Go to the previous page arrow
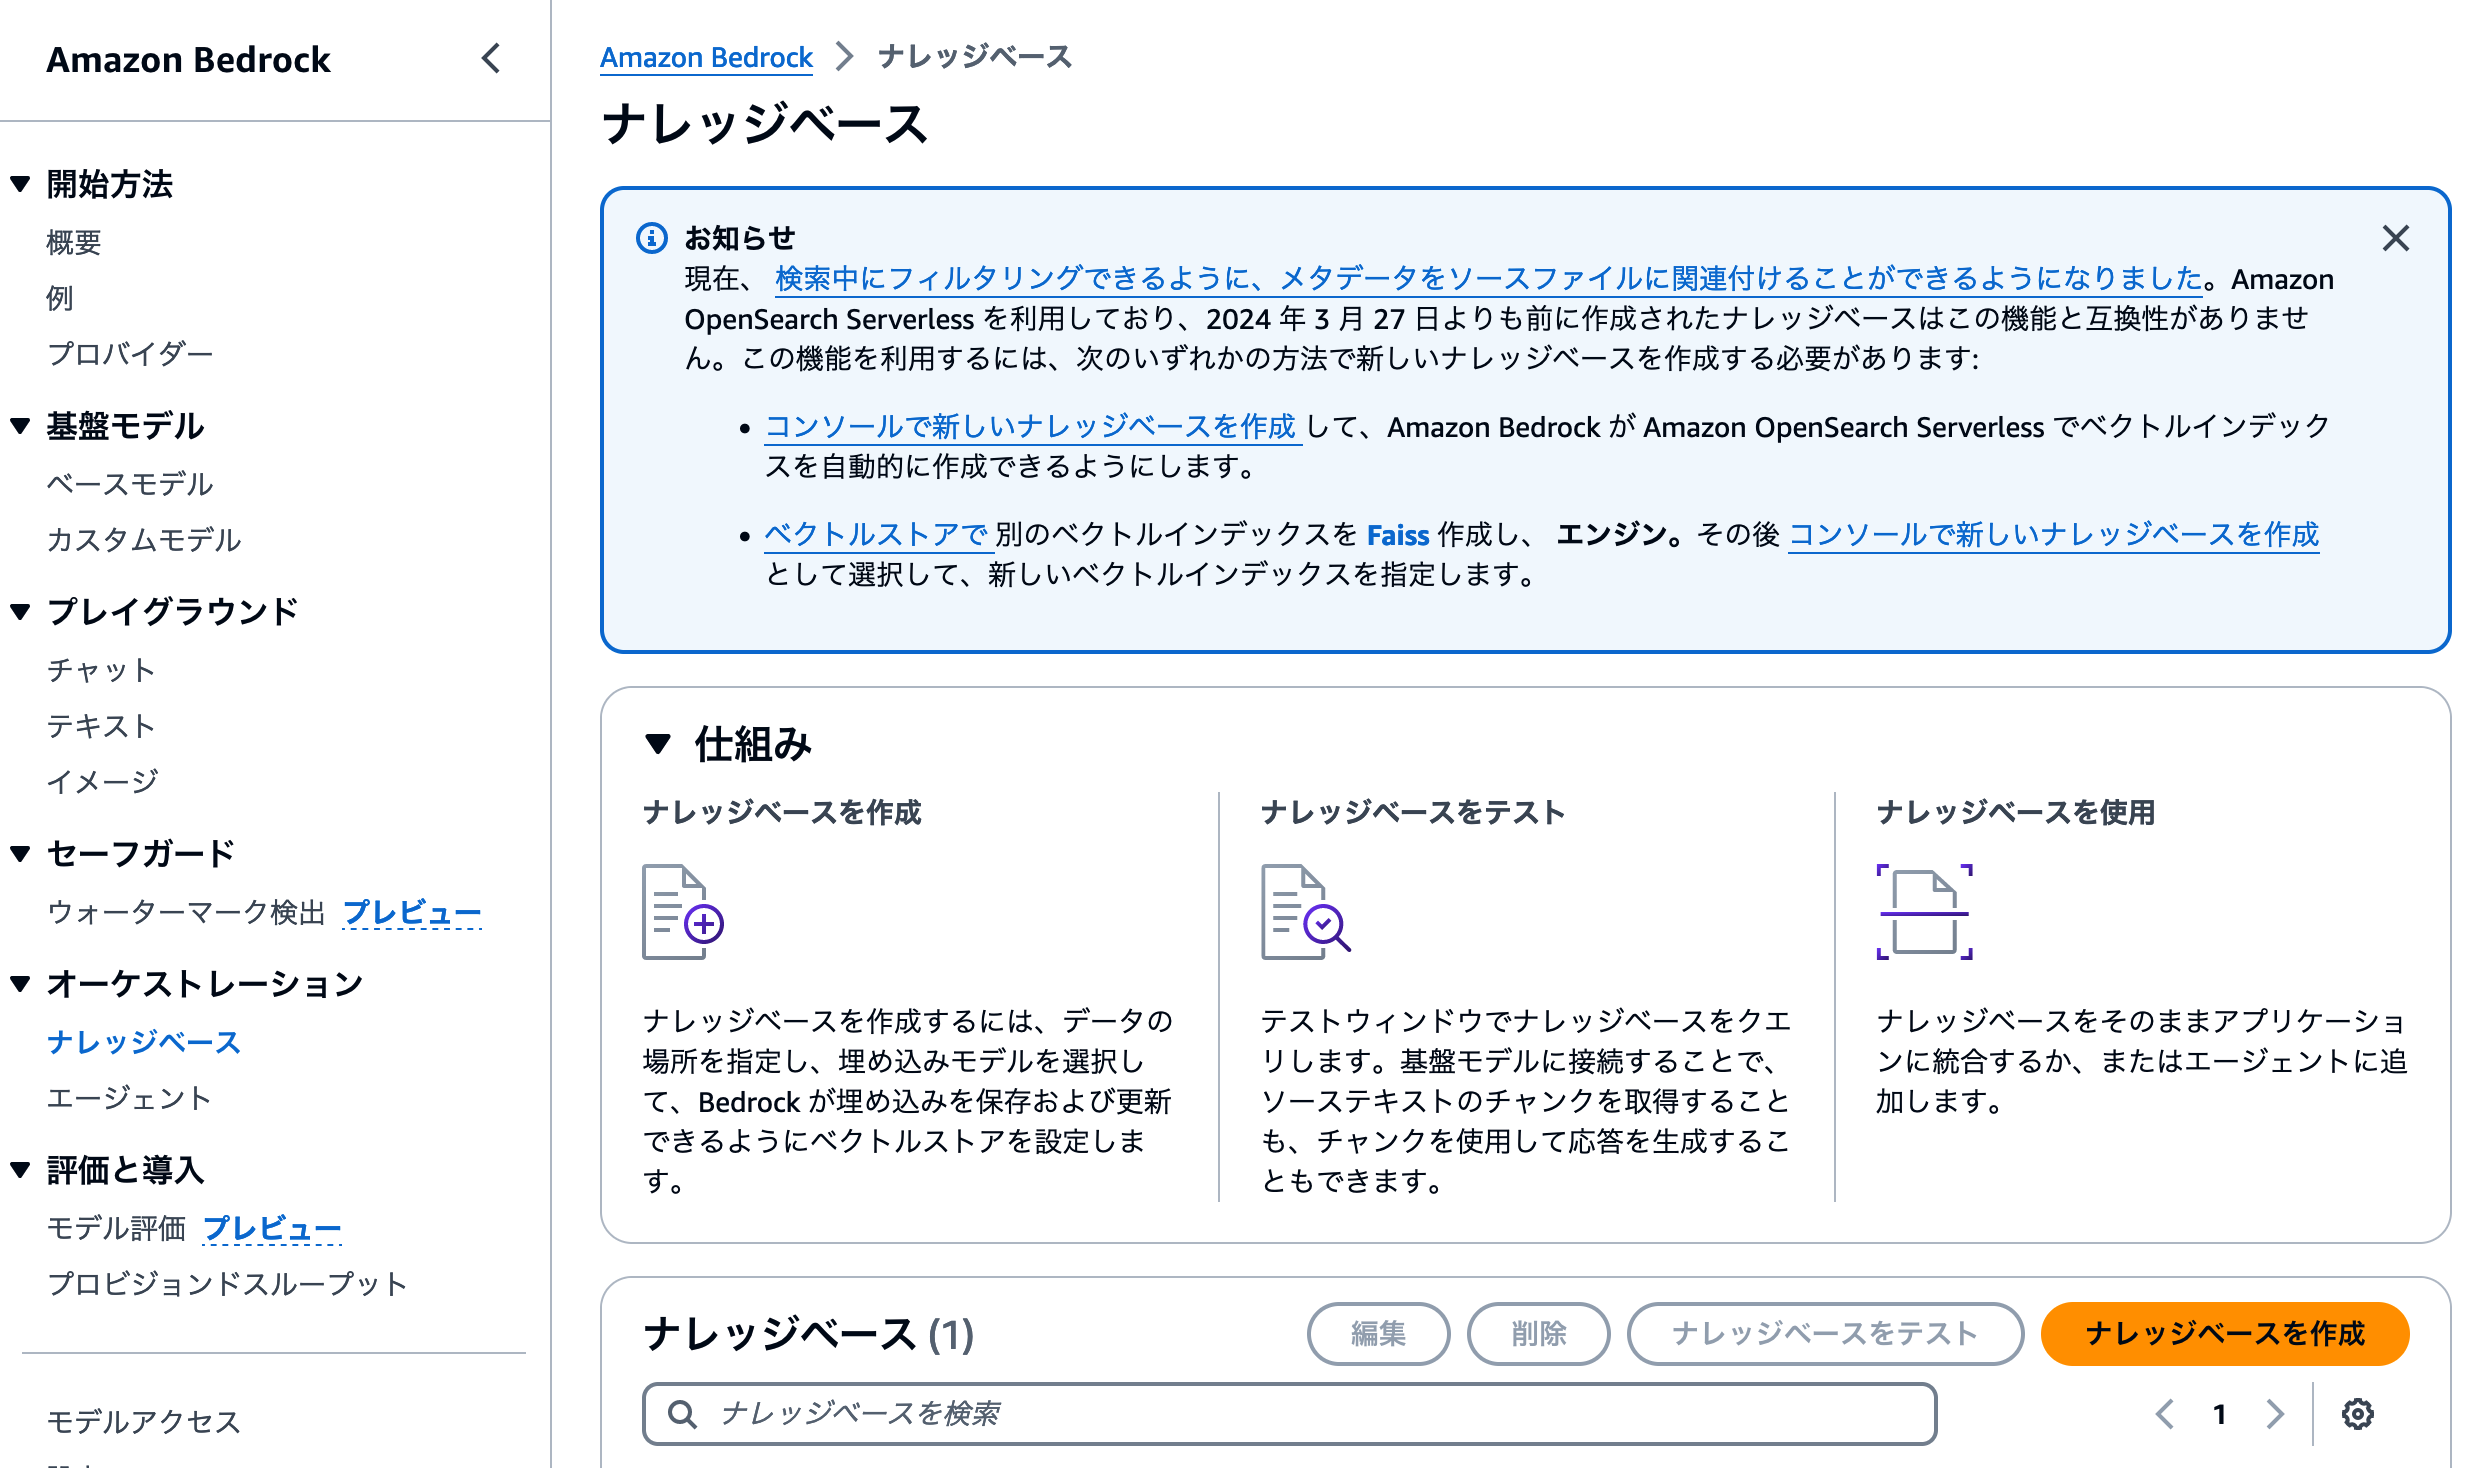Screen dimensions: 2484x1468 coord(2165,1413)
